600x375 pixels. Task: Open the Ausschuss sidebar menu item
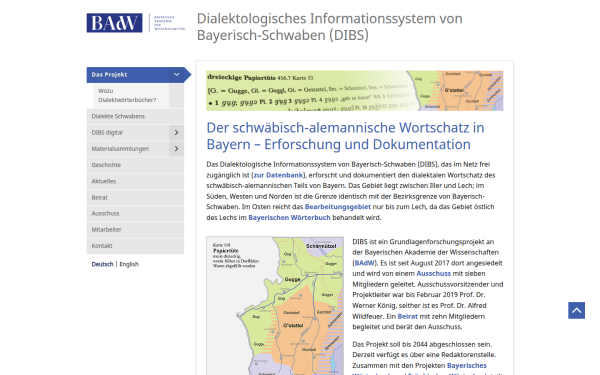[135, 214]
